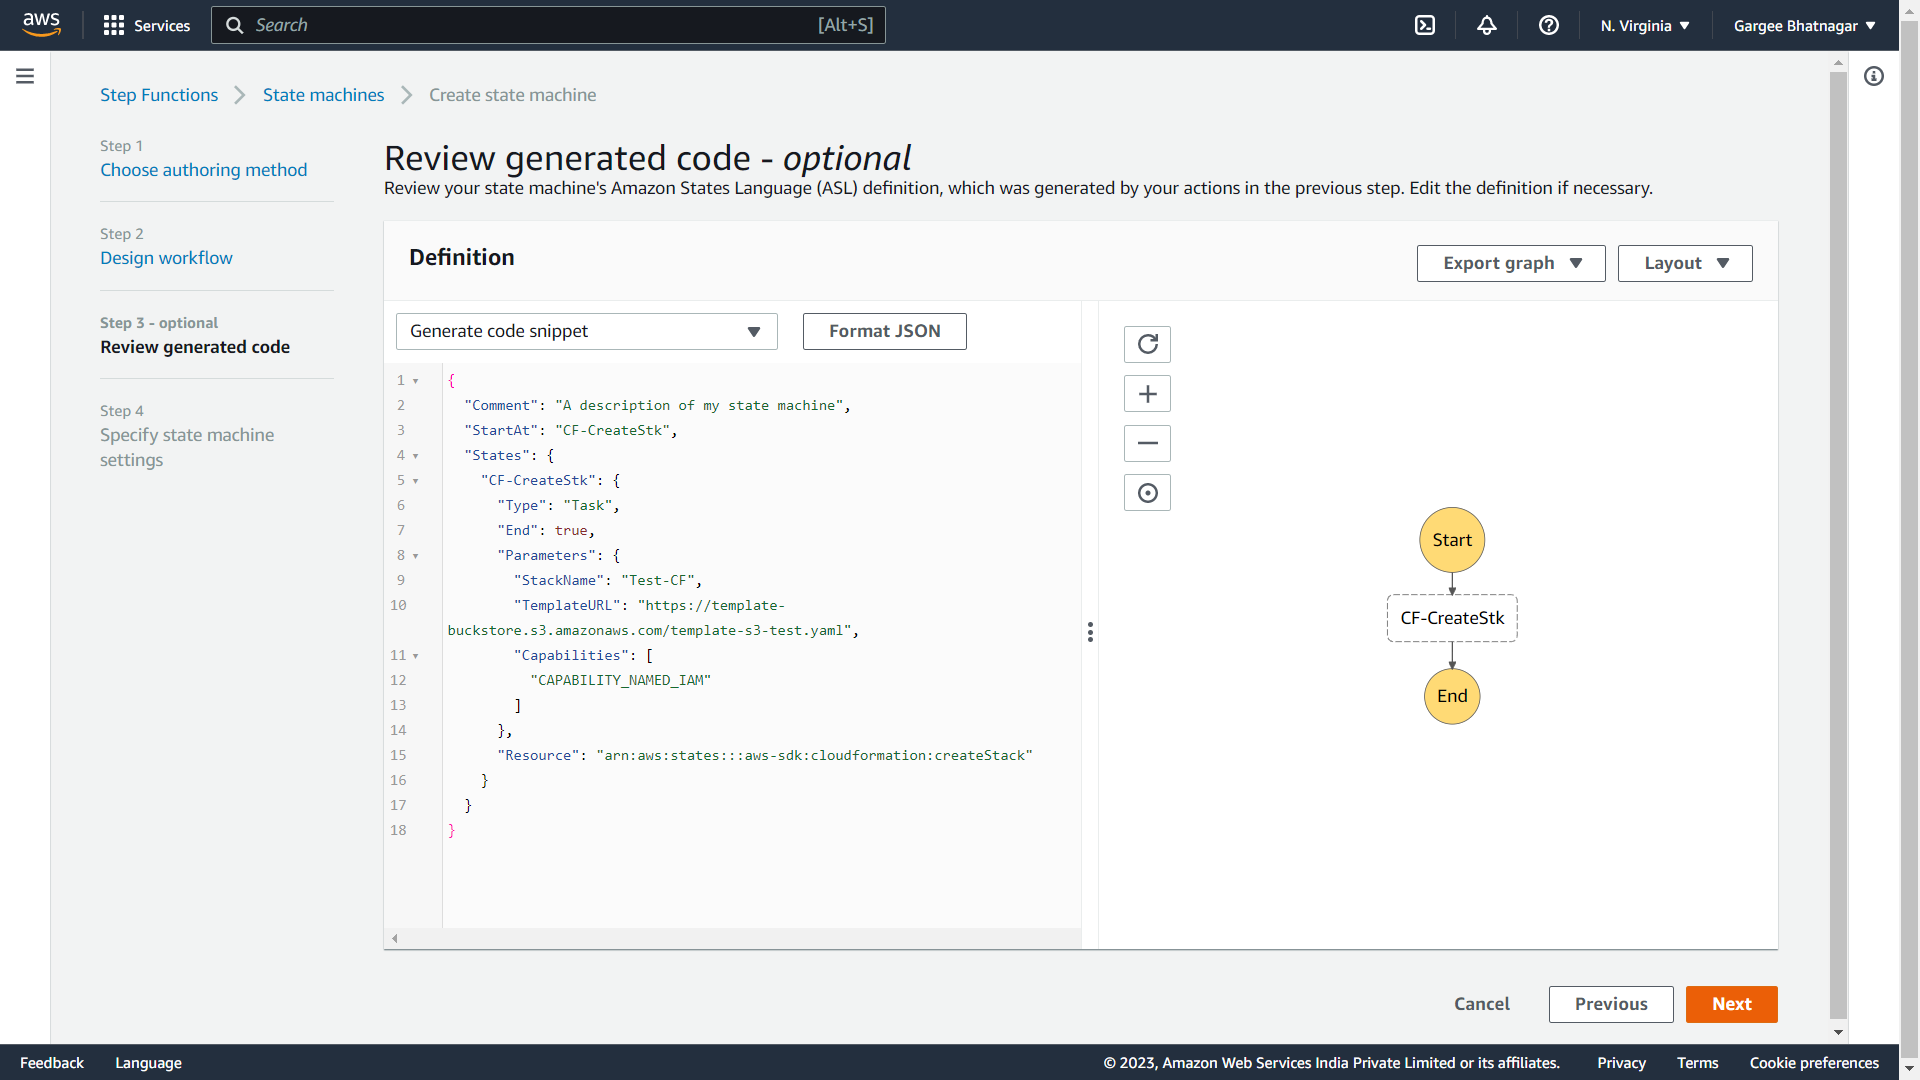Center the workflow graph view

pos(1147,493)
